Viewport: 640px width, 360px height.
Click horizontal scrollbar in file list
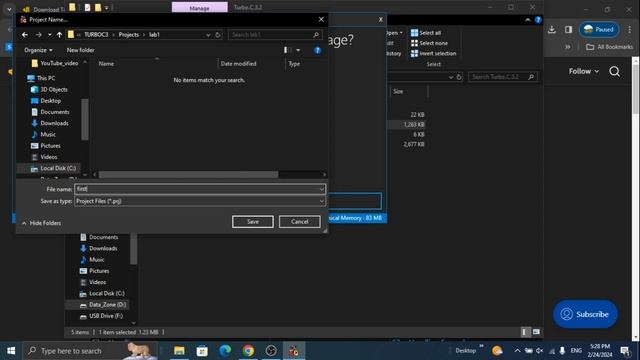(189, 175)
